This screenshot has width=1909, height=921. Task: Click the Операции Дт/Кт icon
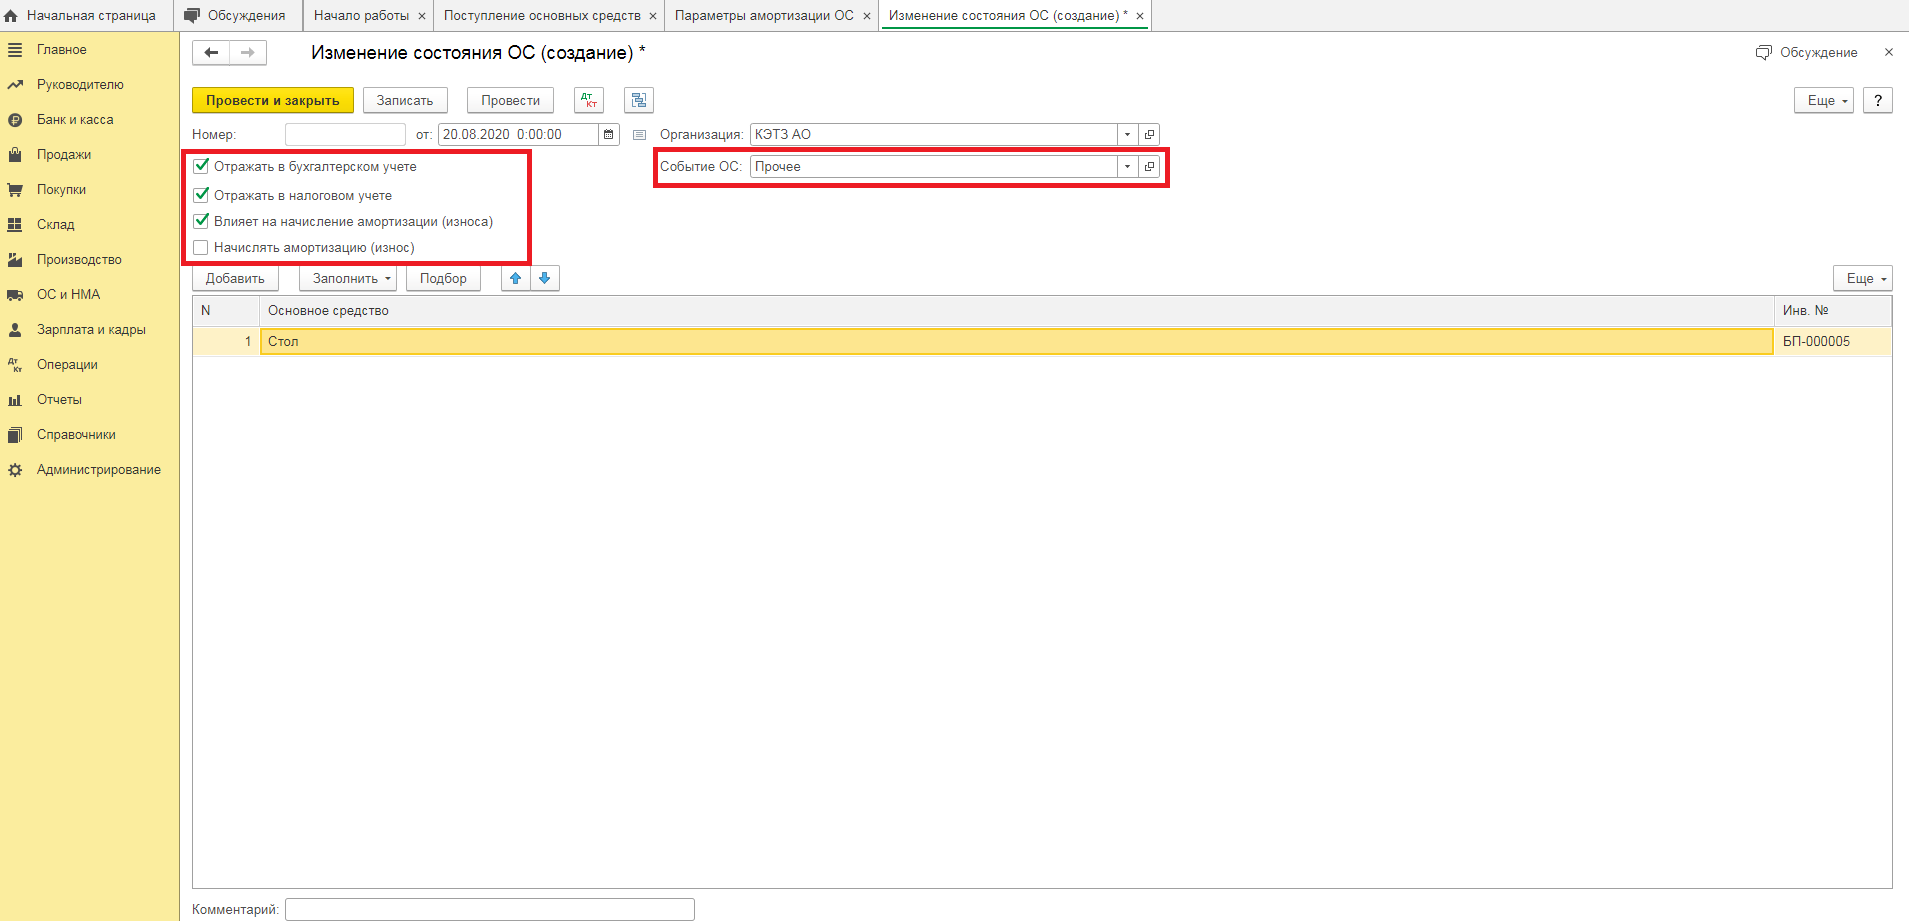(15, 365)
